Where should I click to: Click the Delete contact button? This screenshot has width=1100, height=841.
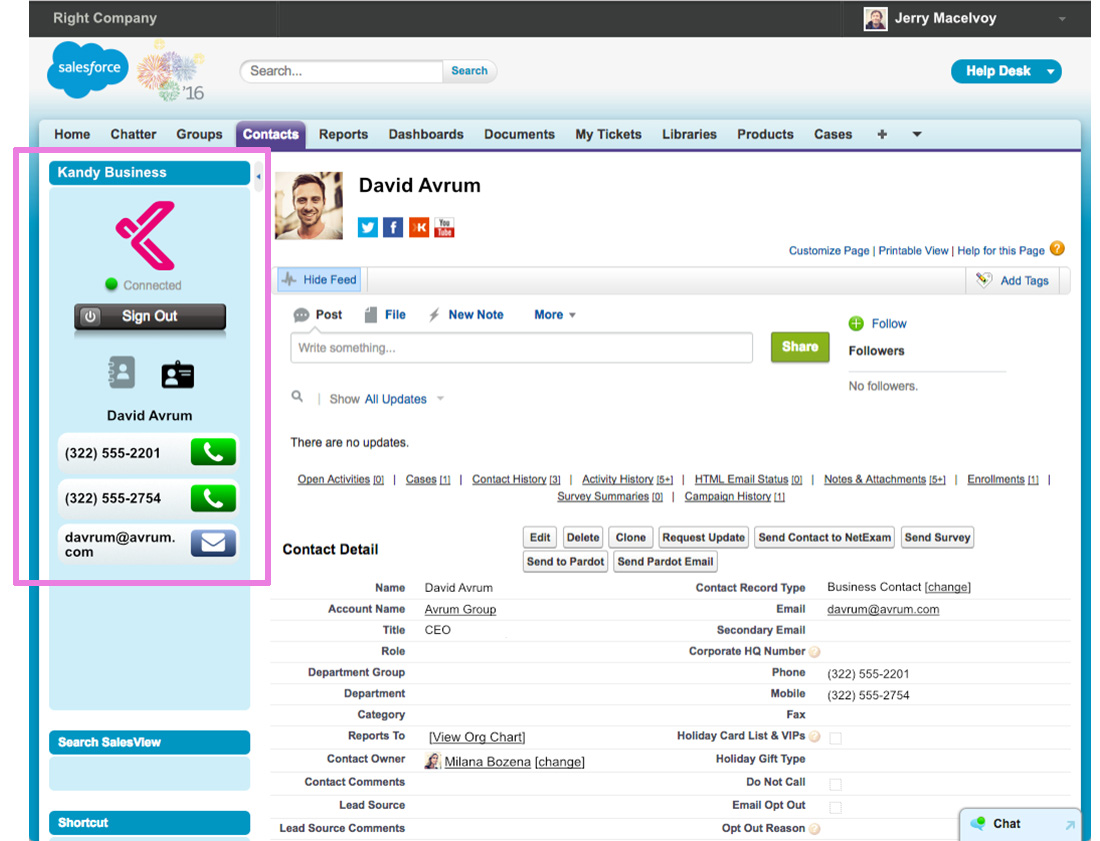583,537
